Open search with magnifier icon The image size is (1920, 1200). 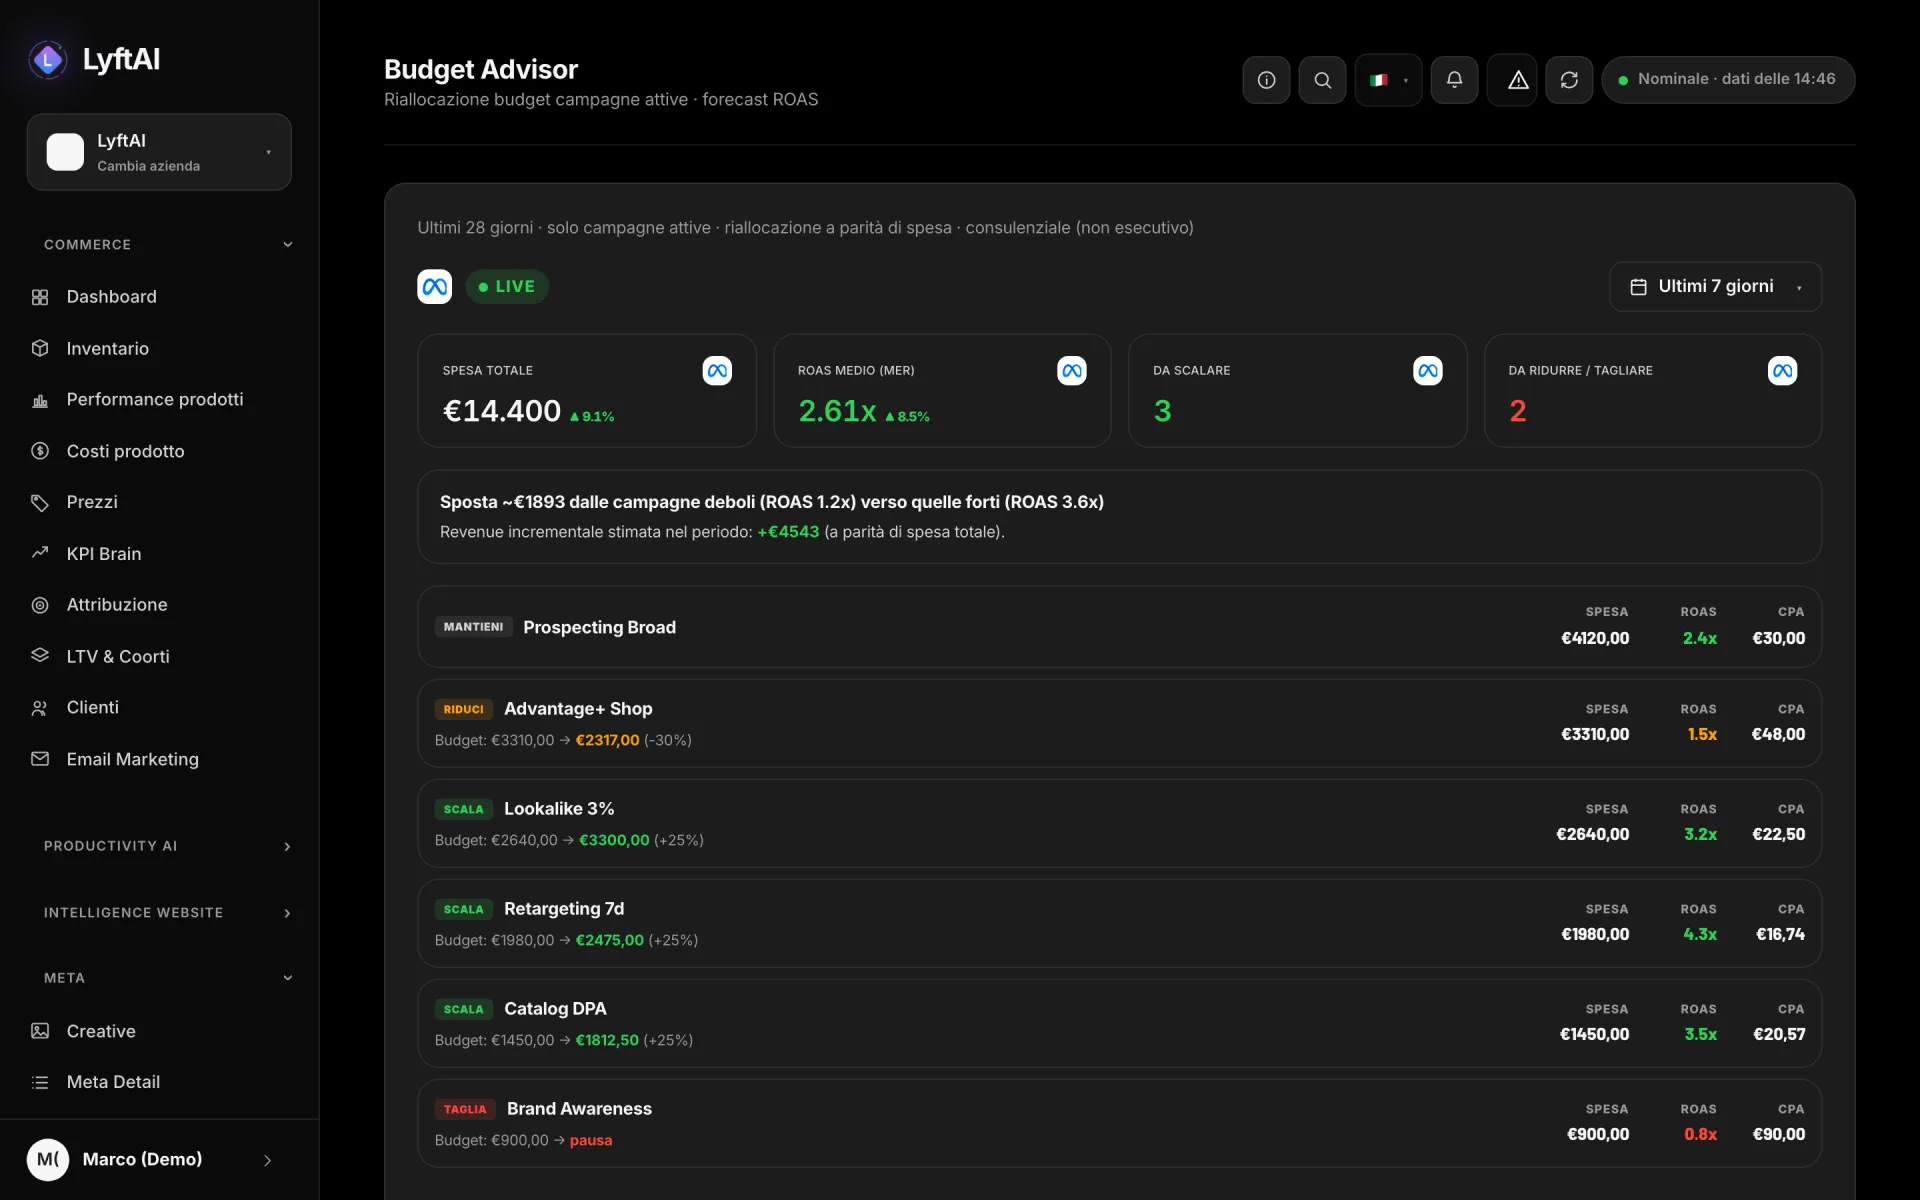point(1322,80)
